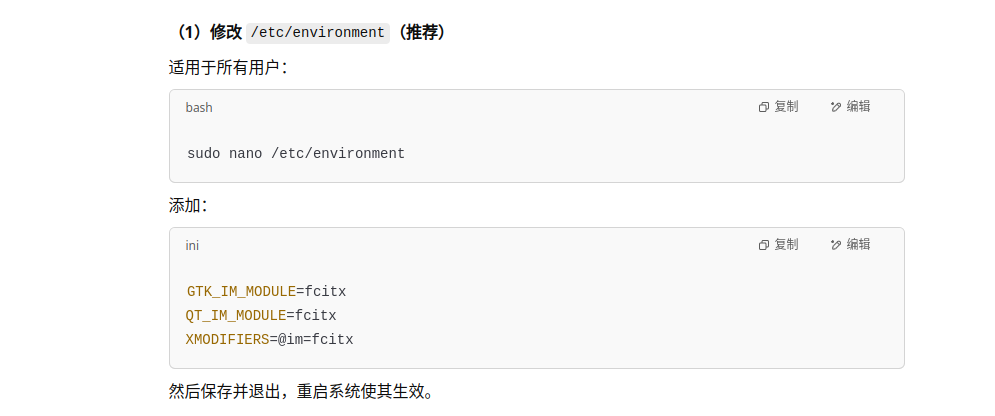Click the "添加" text above the ini block
This screenshot has height=416, width=995.
pyautogui.click(x=187, y=205)
